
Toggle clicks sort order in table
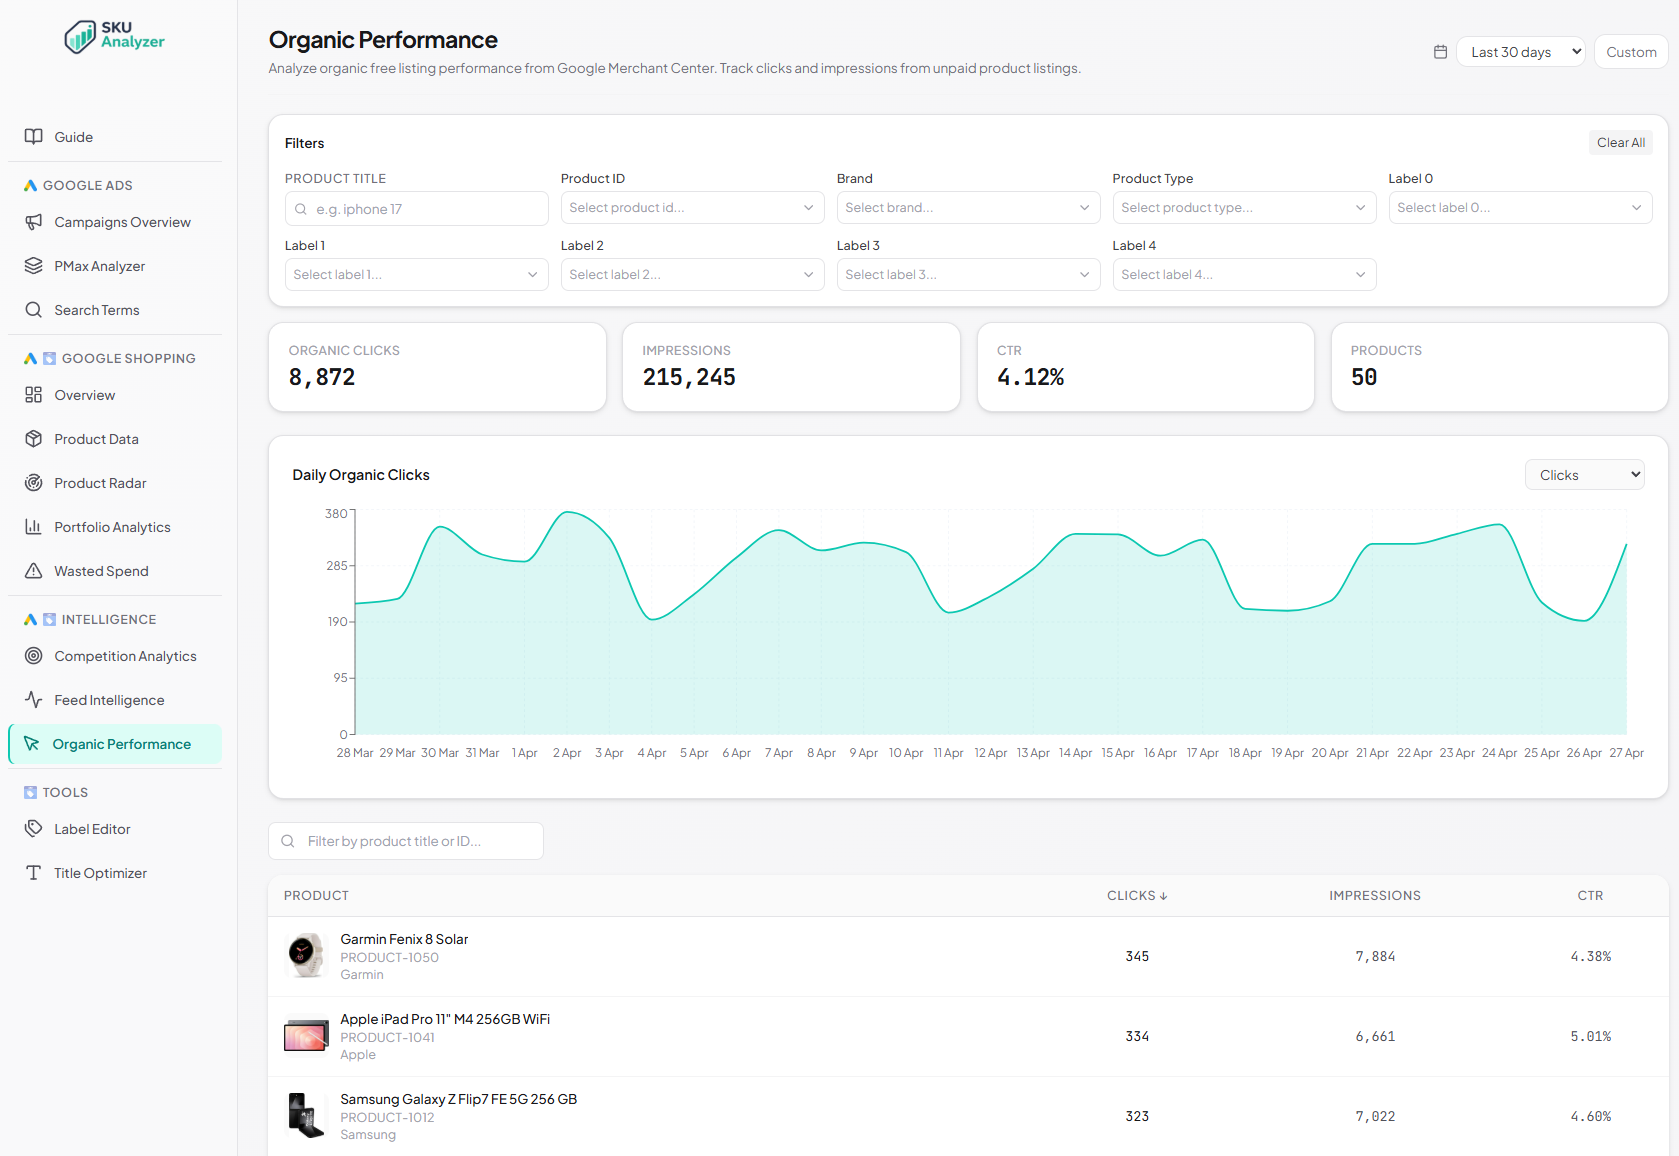coord(1136,895)
